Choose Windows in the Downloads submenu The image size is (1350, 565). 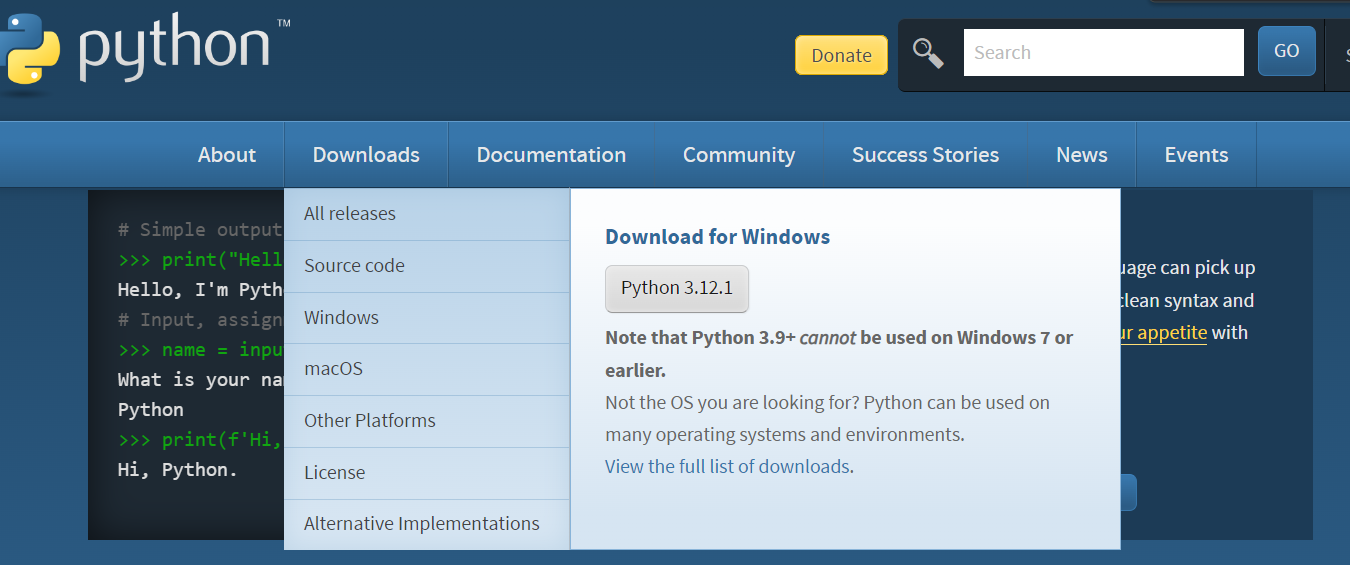click(427, 318)
